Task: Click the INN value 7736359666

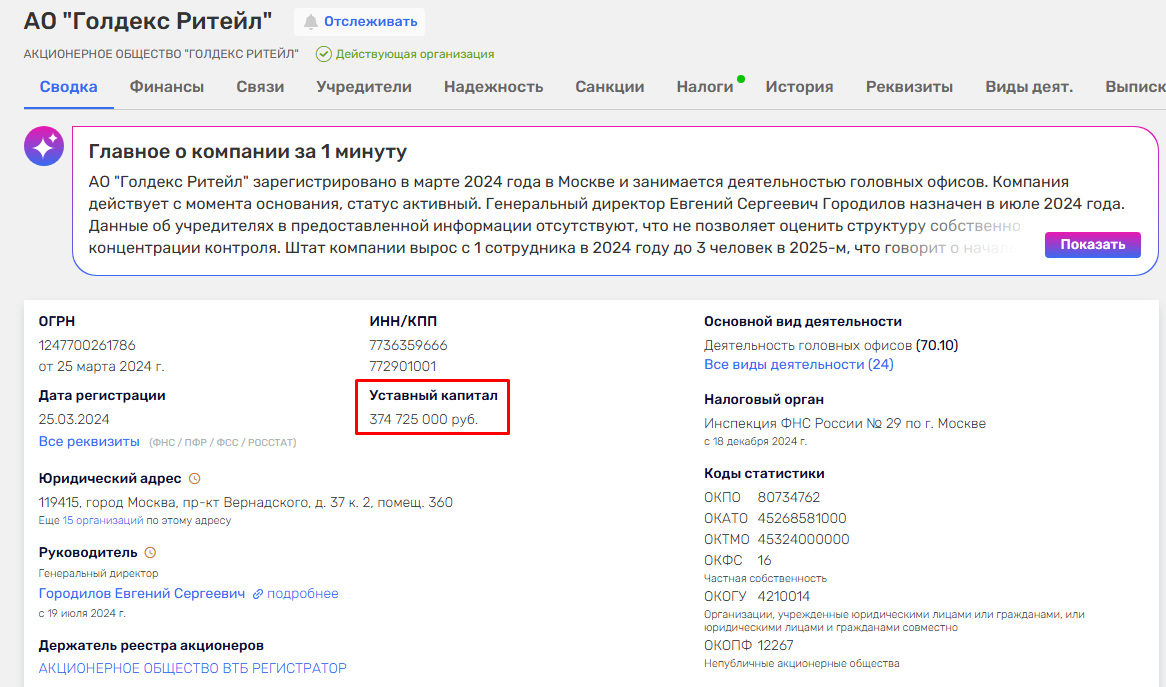Action: [x=408, y=345]
